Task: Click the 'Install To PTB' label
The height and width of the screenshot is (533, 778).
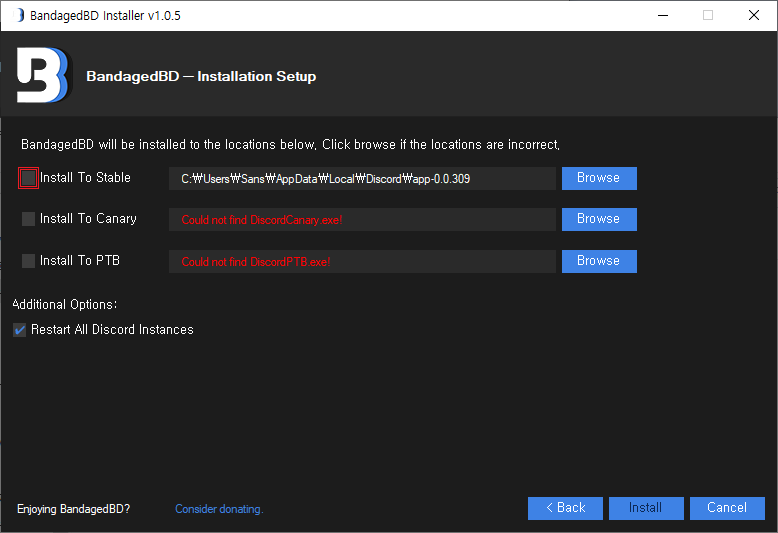Action: (80, 261)
